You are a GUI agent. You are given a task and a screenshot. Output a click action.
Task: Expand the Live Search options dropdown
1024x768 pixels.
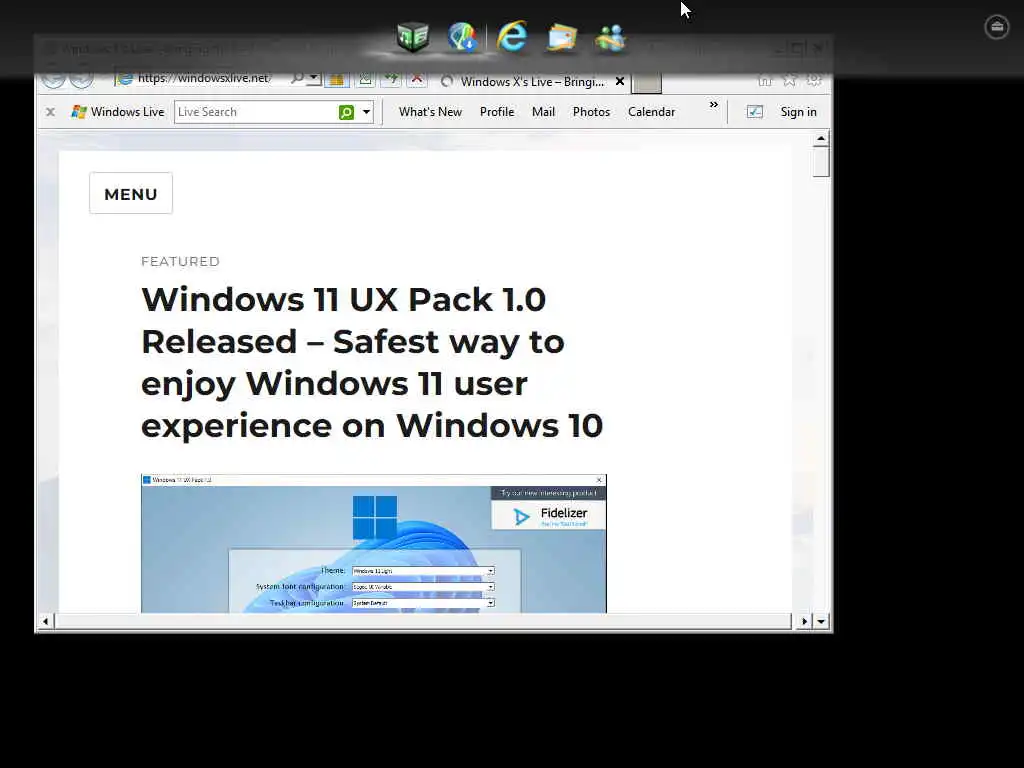pos(366,112)
